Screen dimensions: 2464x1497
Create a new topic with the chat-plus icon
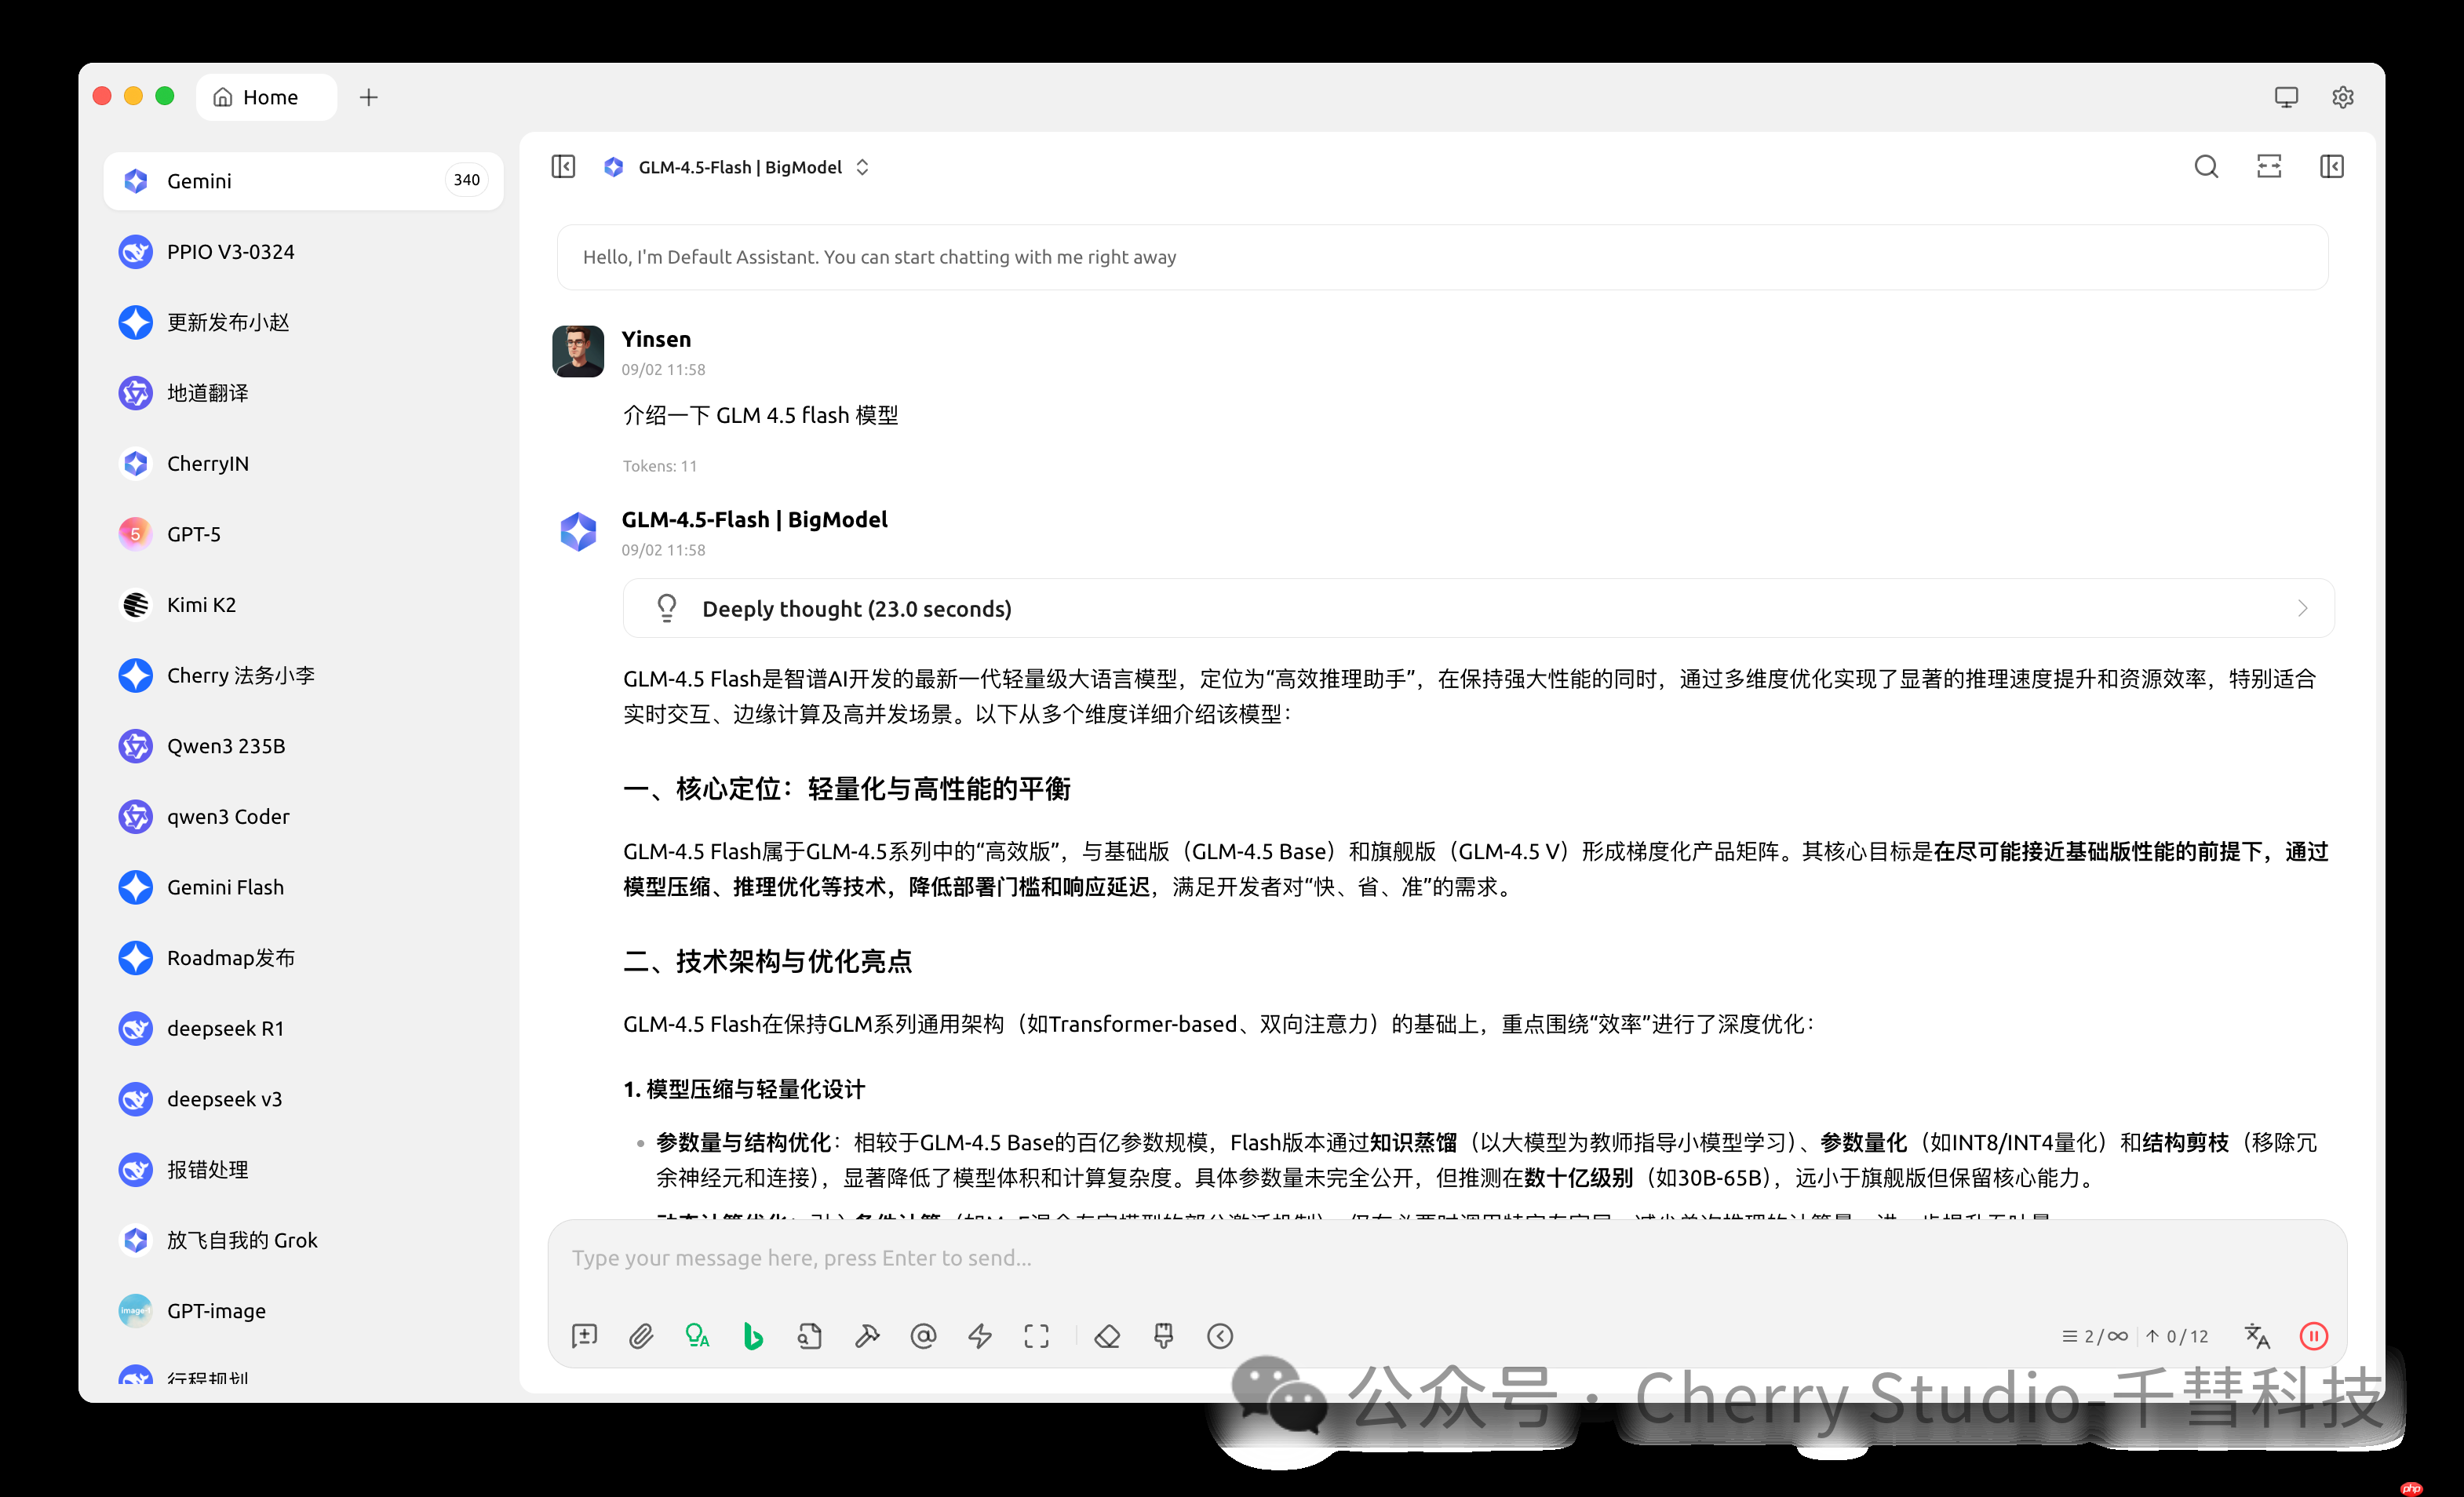[584, 1336]
